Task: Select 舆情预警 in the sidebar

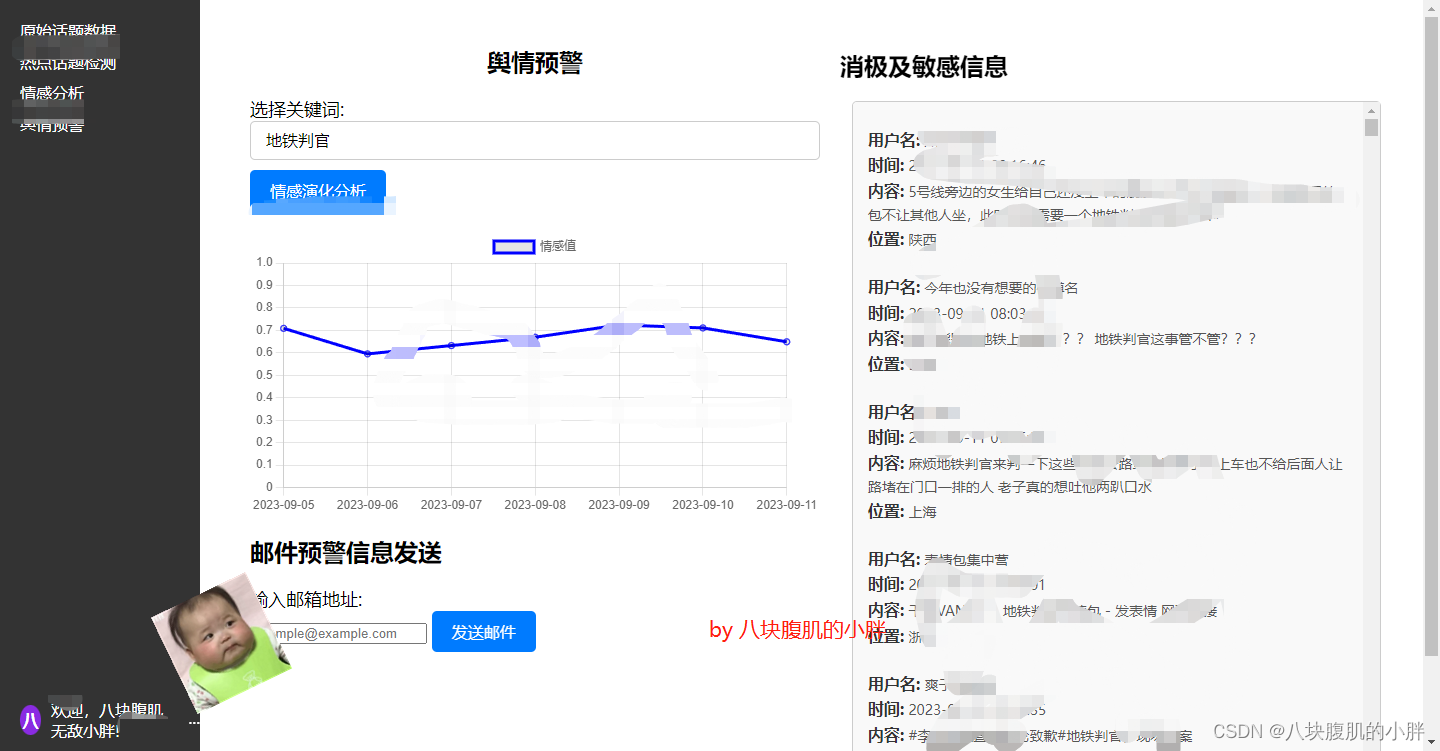Action: click(x=52, y=125)
